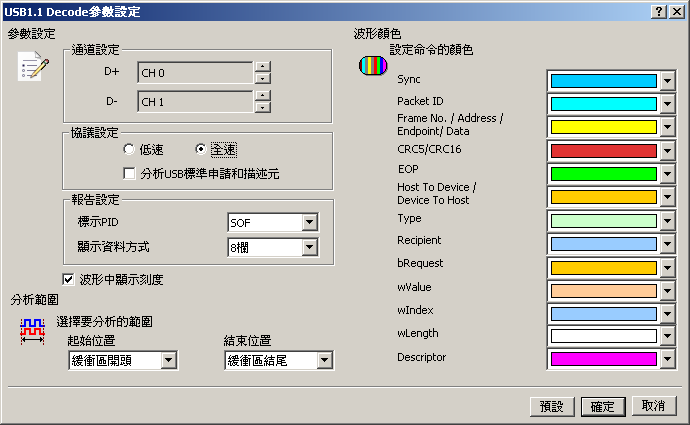Open the Recipient color dropdown arrow

click(x=668, y=244)
